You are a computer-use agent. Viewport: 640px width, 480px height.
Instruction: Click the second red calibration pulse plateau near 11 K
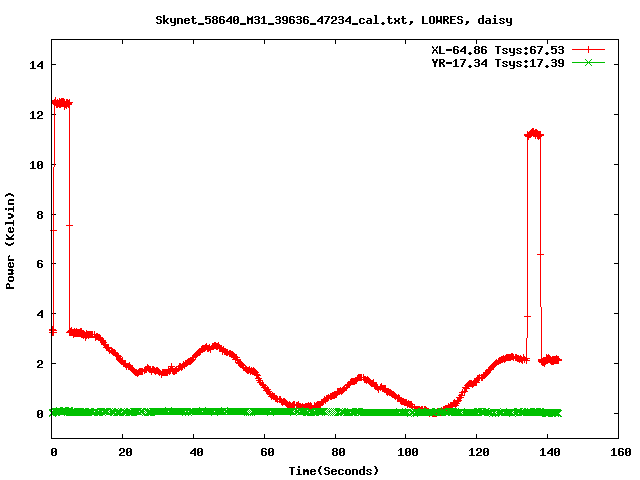coord(534,134)
